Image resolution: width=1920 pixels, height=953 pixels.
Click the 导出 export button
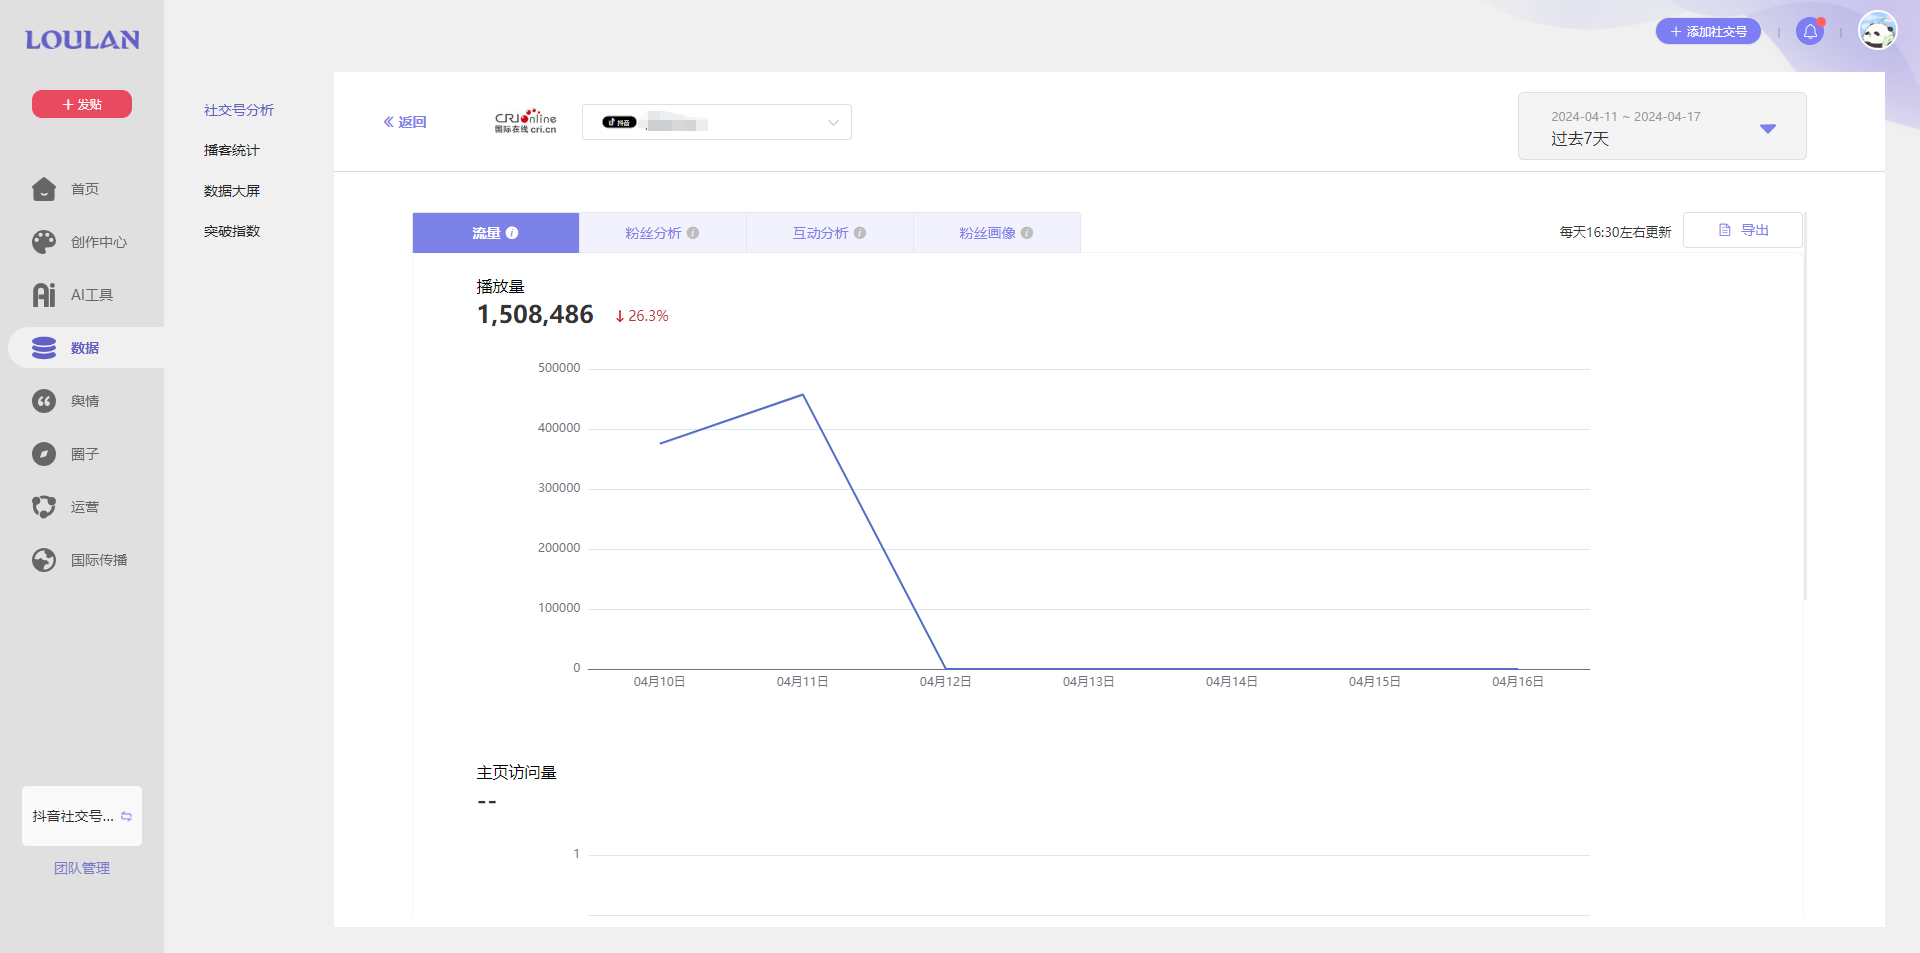pos(1743,230)
